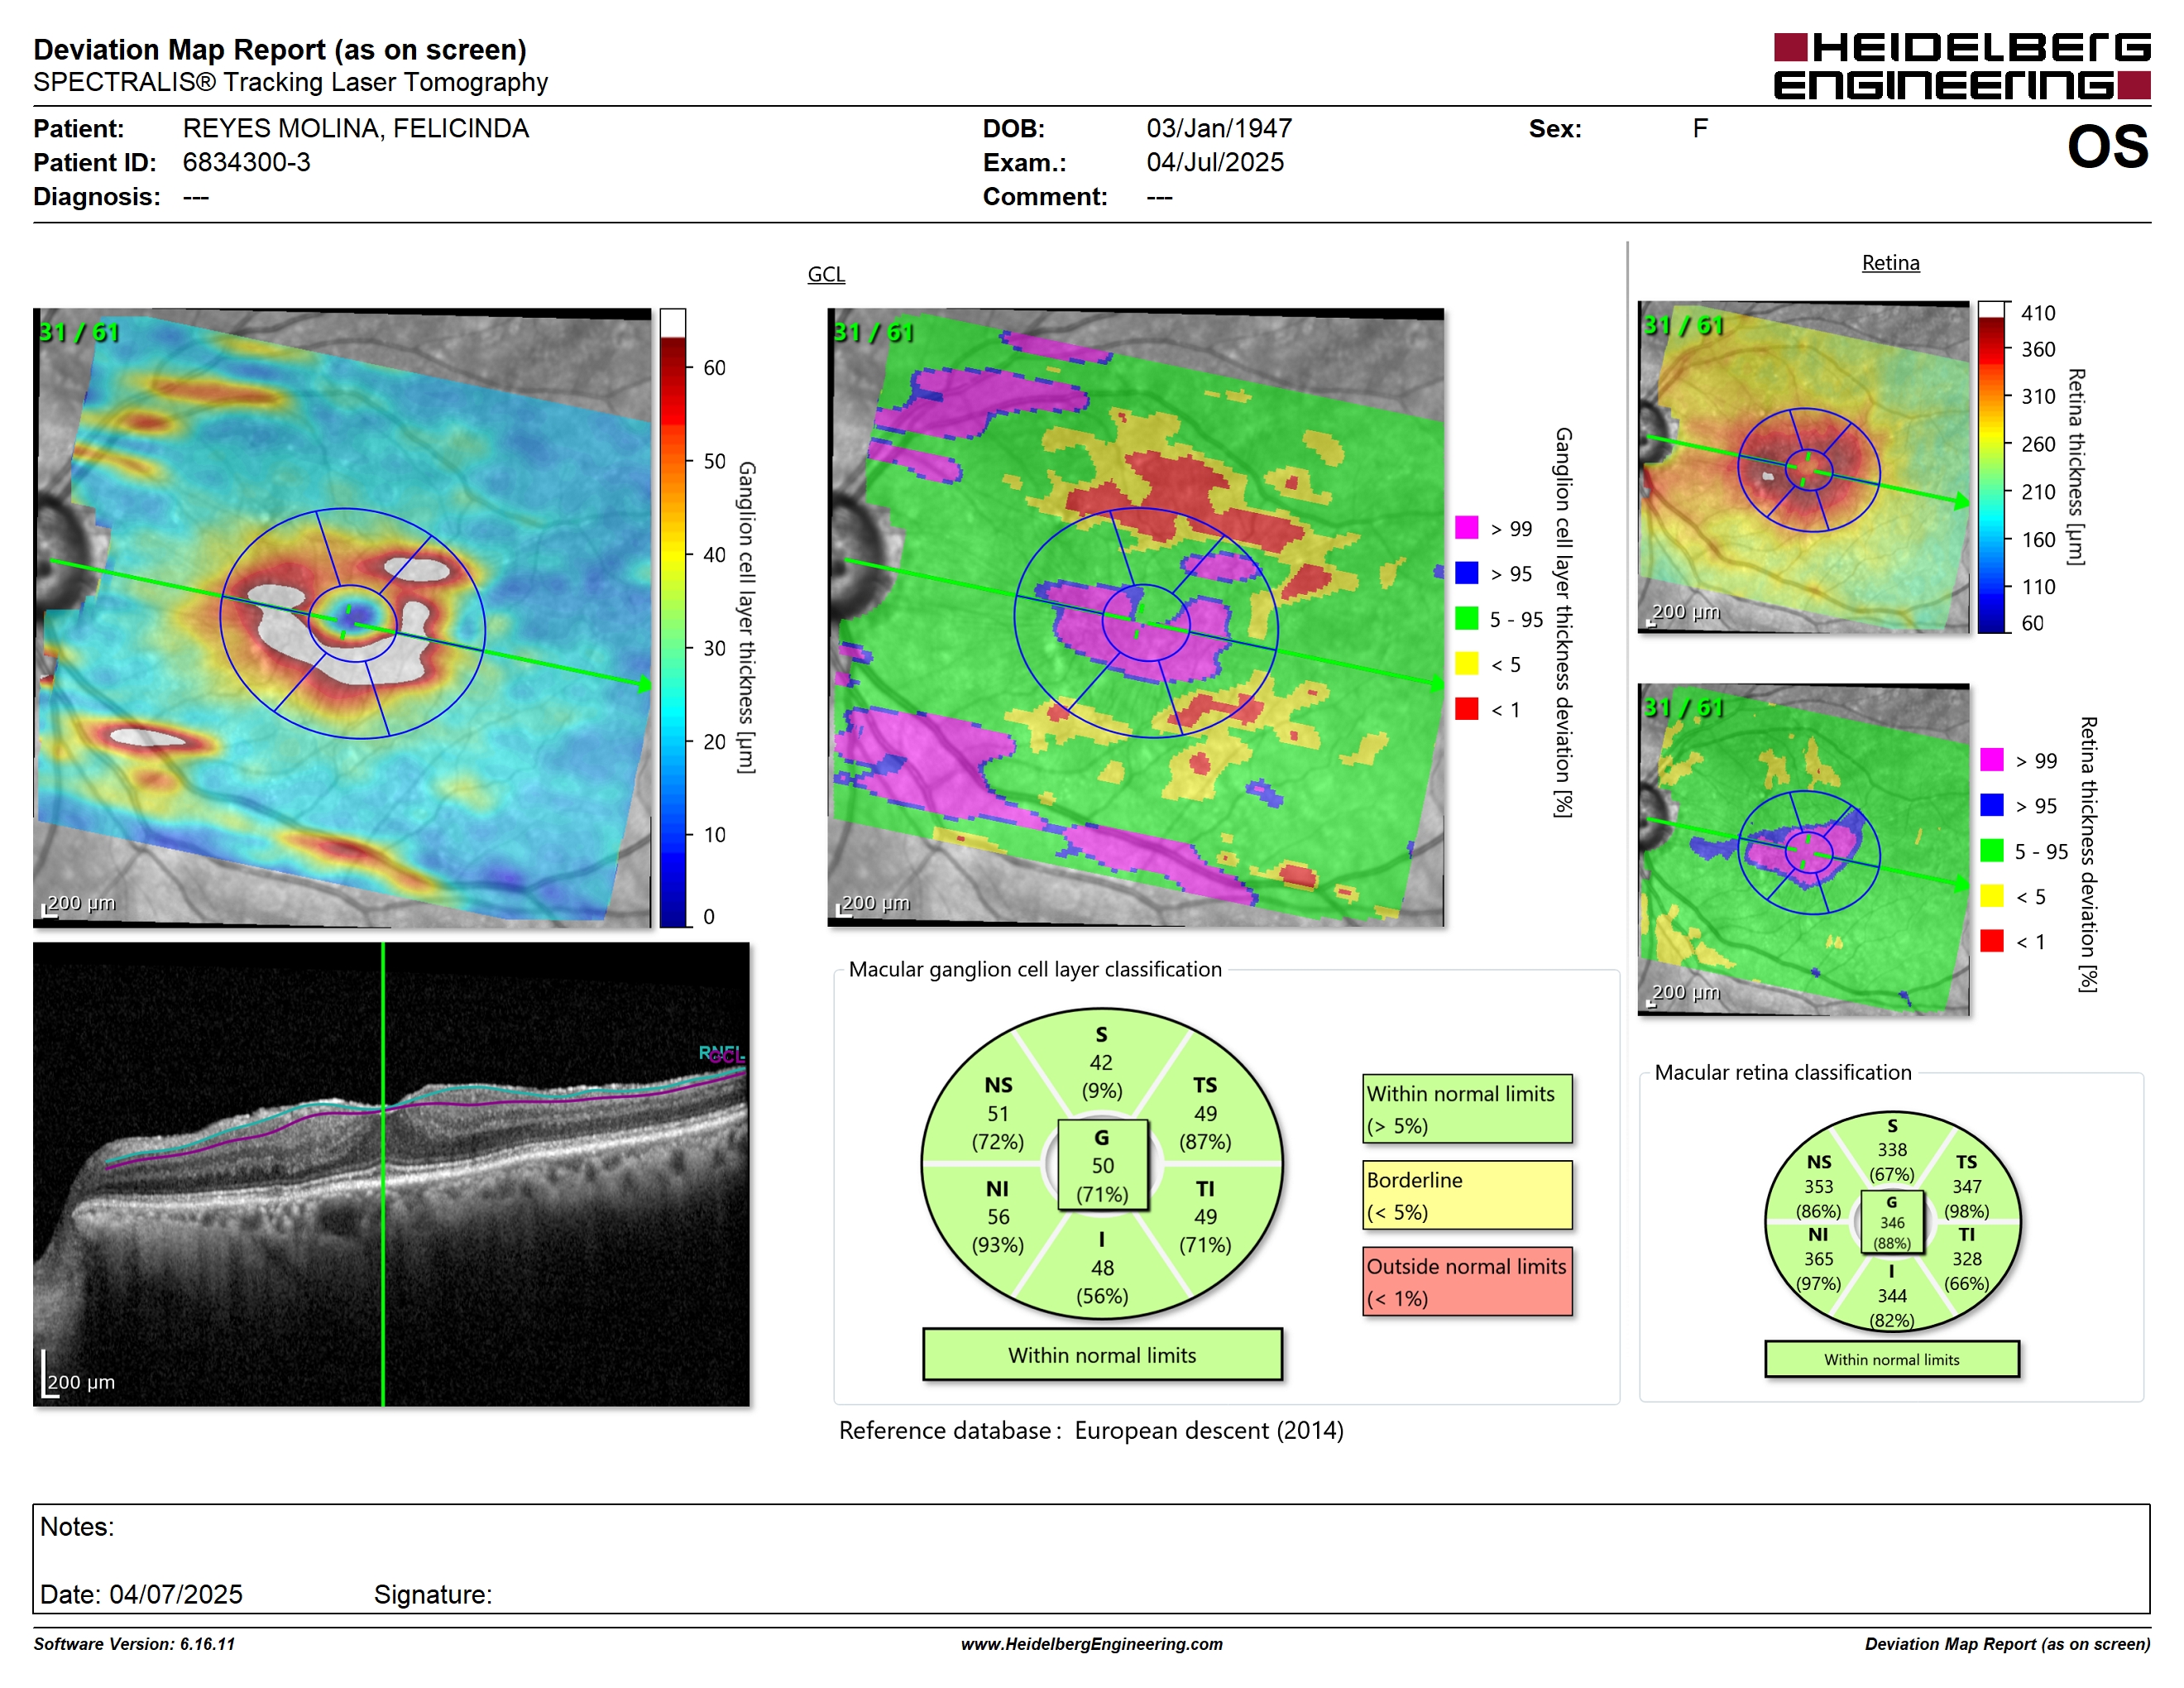
Task: Click the Deviation Map Report title
Action: click(x=280, y=49)
